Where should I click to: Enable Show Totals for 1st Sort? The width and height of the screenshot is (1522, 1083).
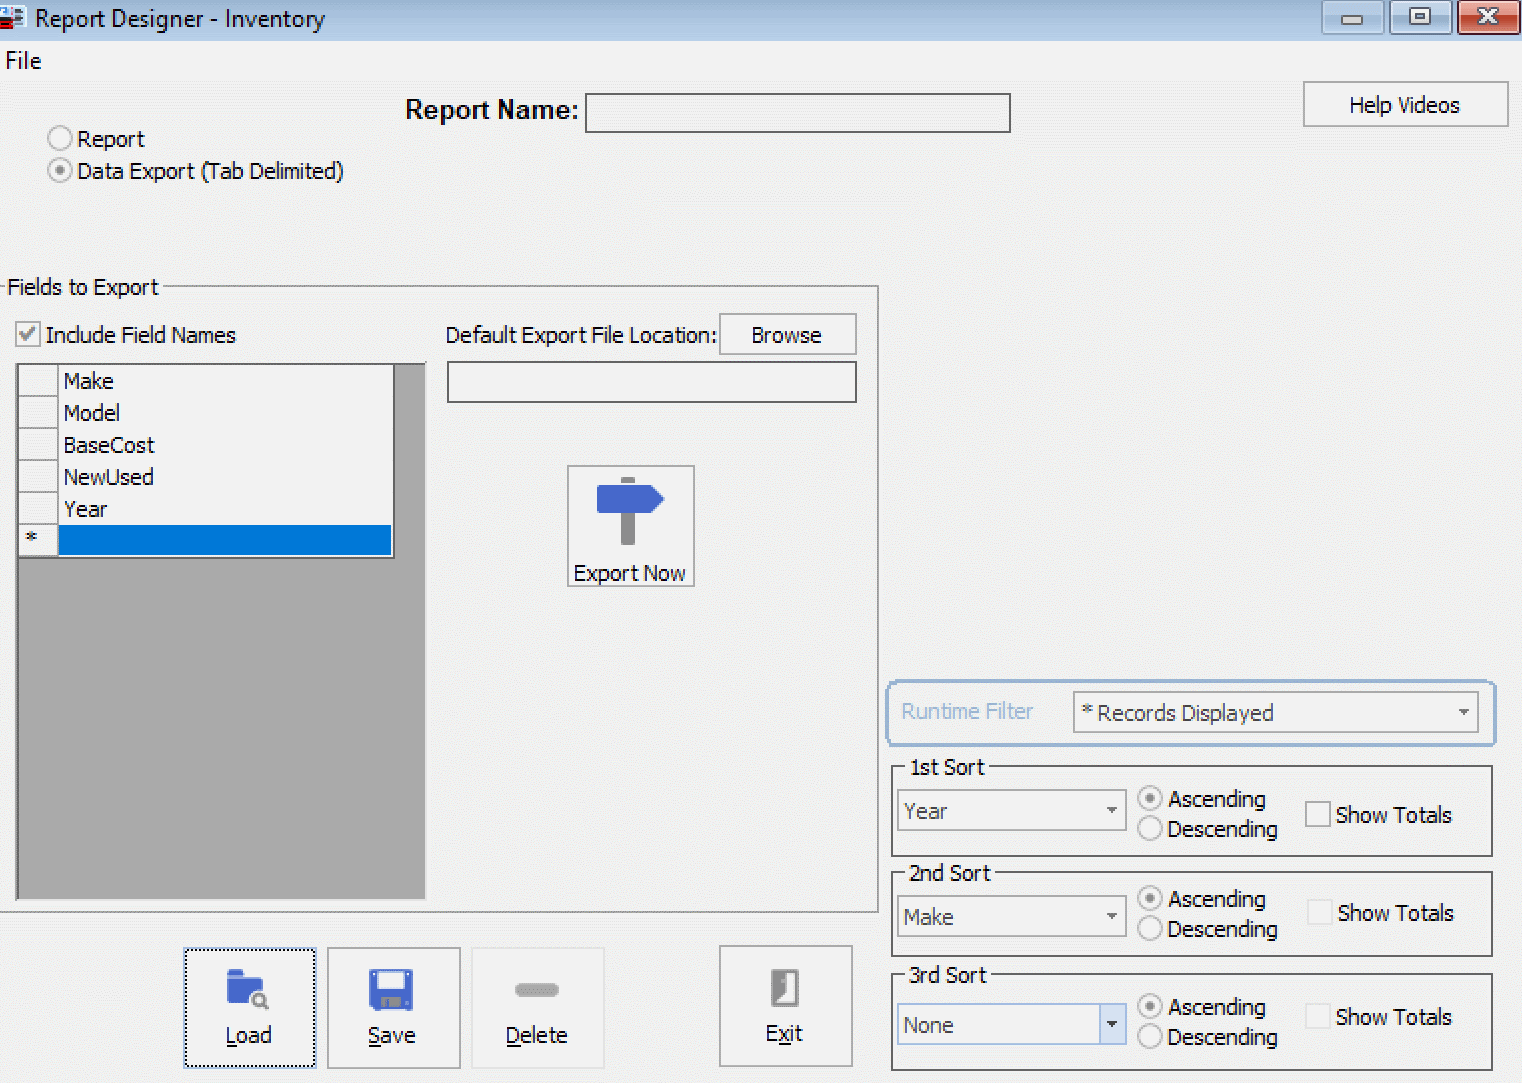1318,814
